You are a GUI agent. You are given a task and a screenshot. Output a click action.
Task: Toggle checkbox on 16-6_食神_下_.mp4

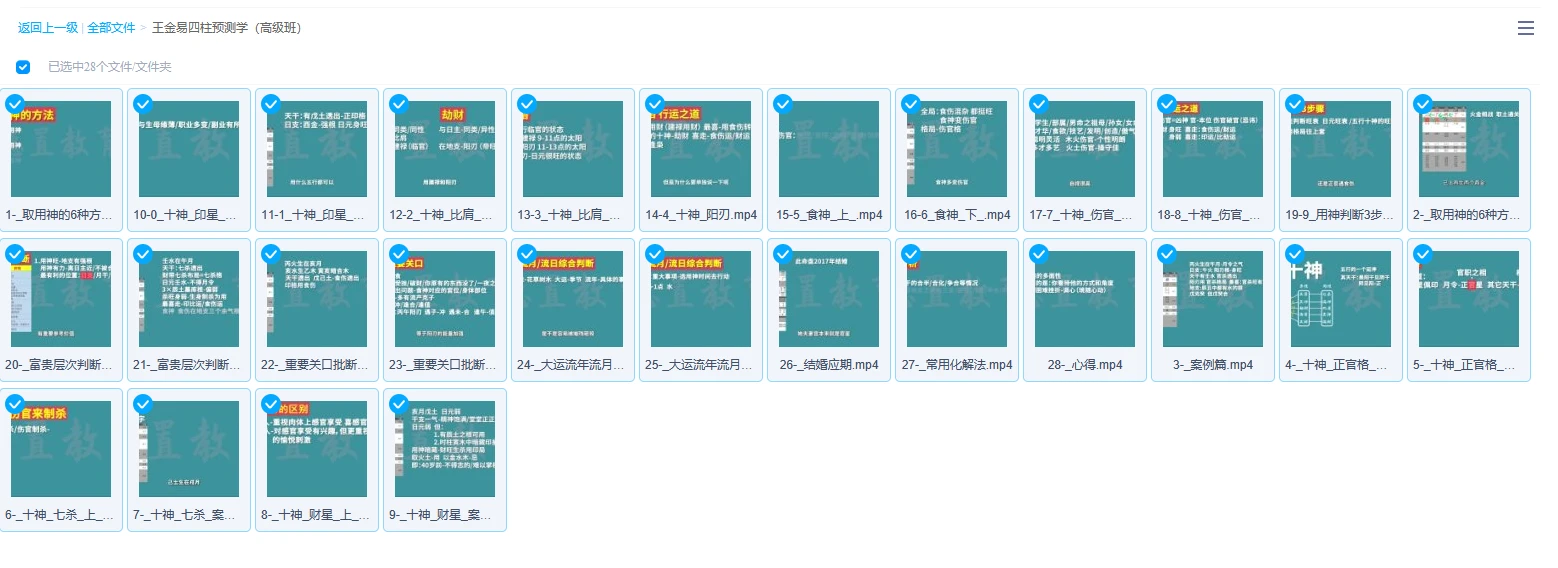(911, 103)
